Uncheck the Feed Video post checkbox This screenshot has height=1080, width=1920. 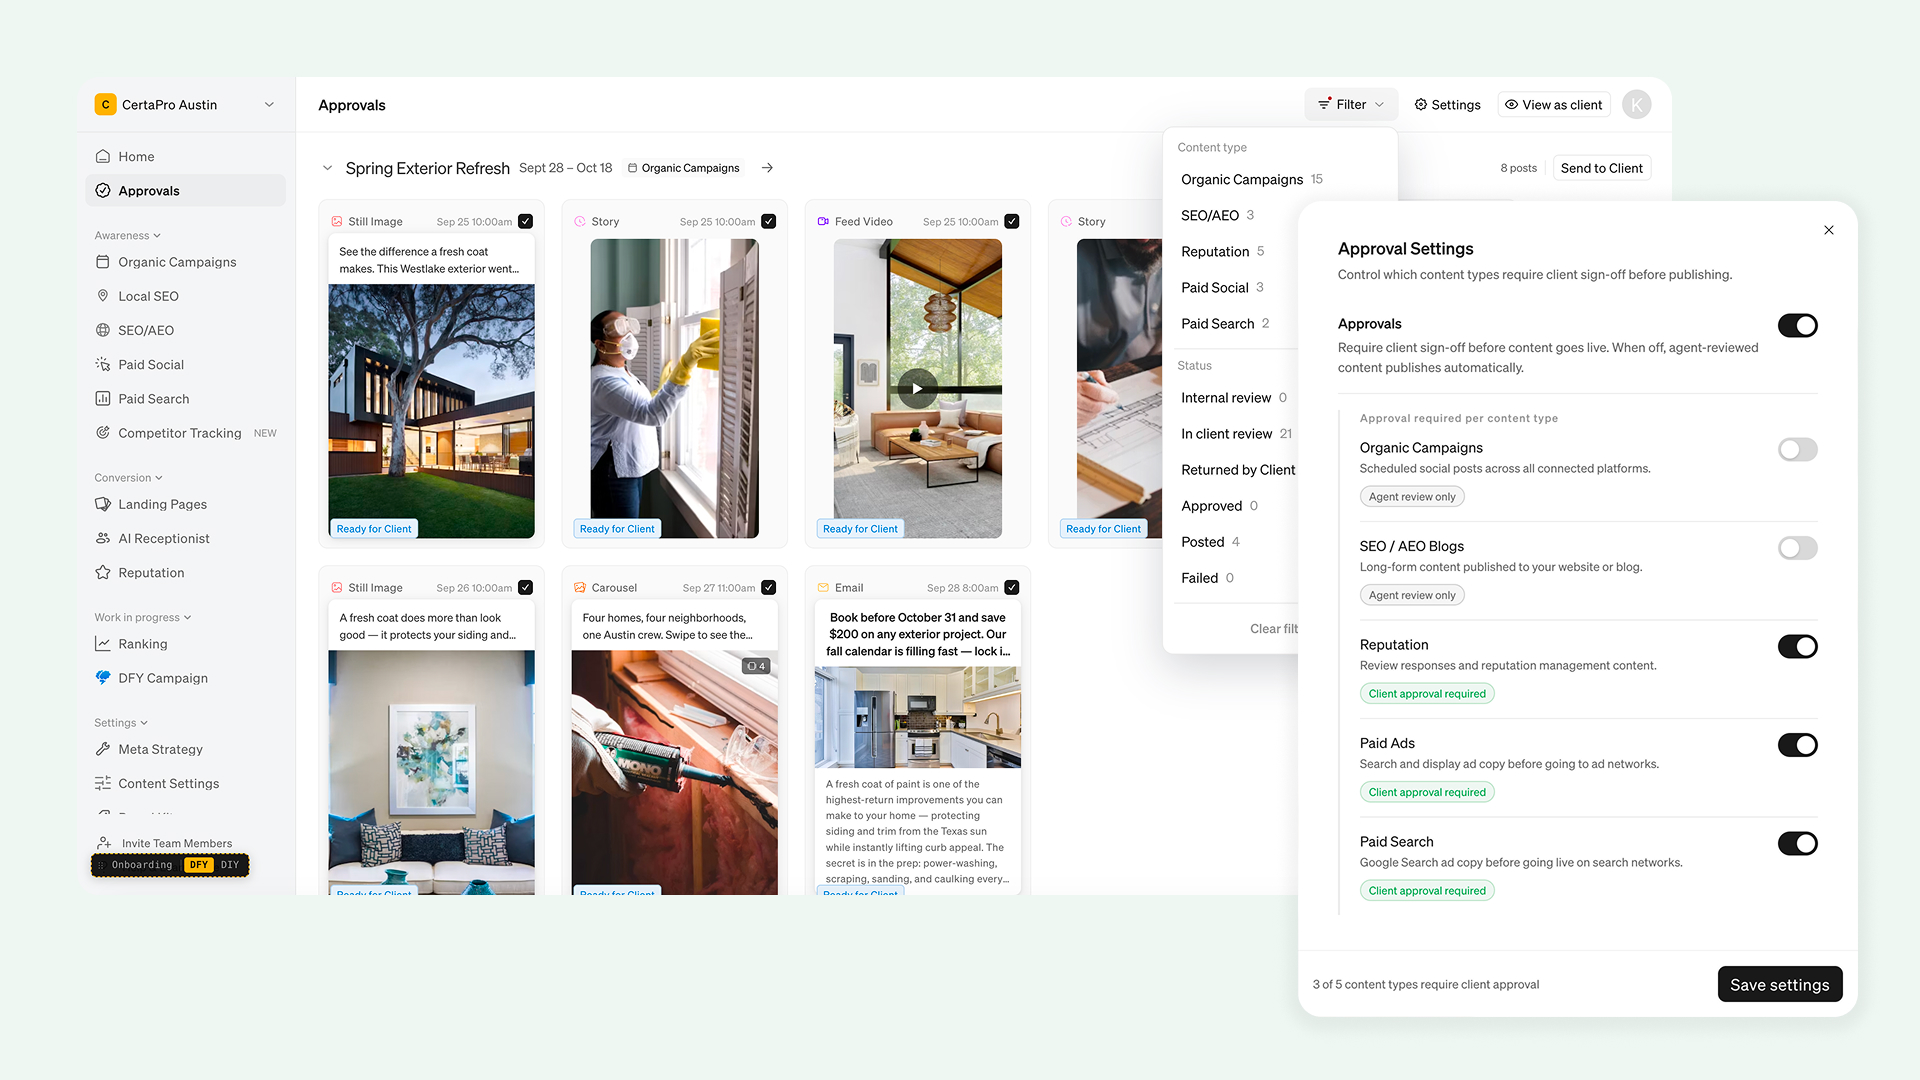[x=1012, y=221]
